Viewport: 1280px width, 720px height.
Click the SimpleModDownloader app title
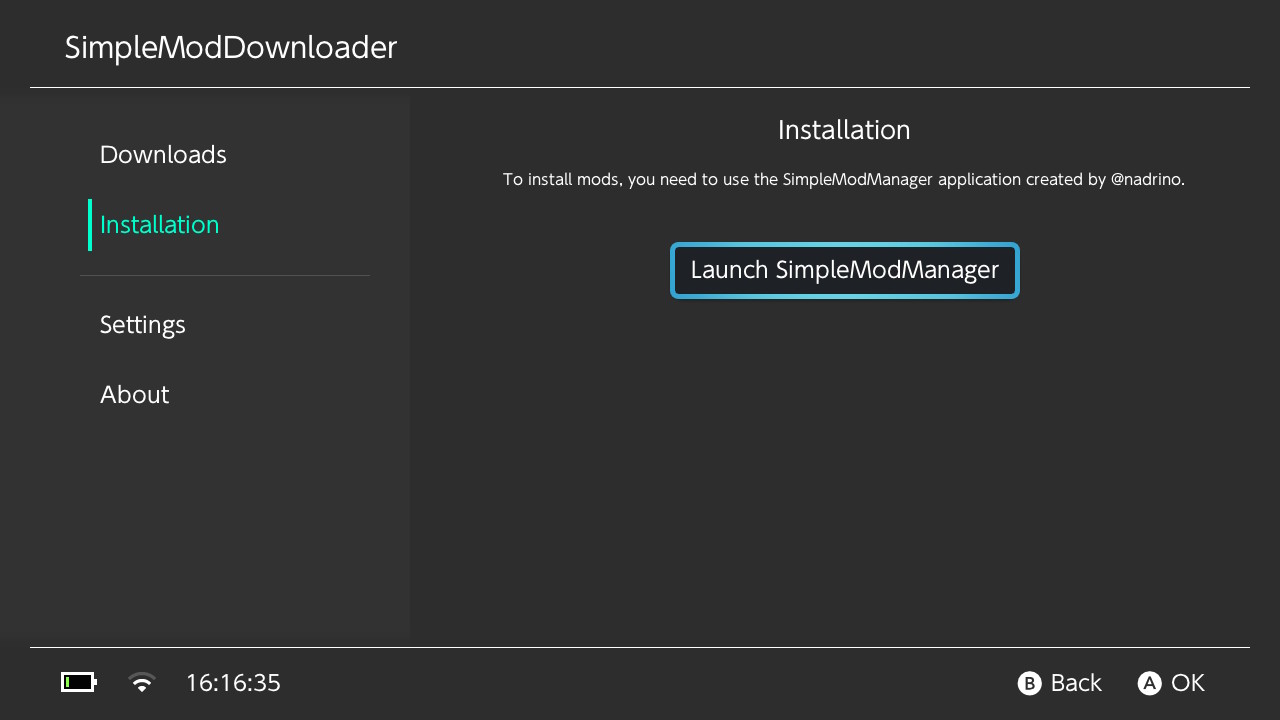231,48
